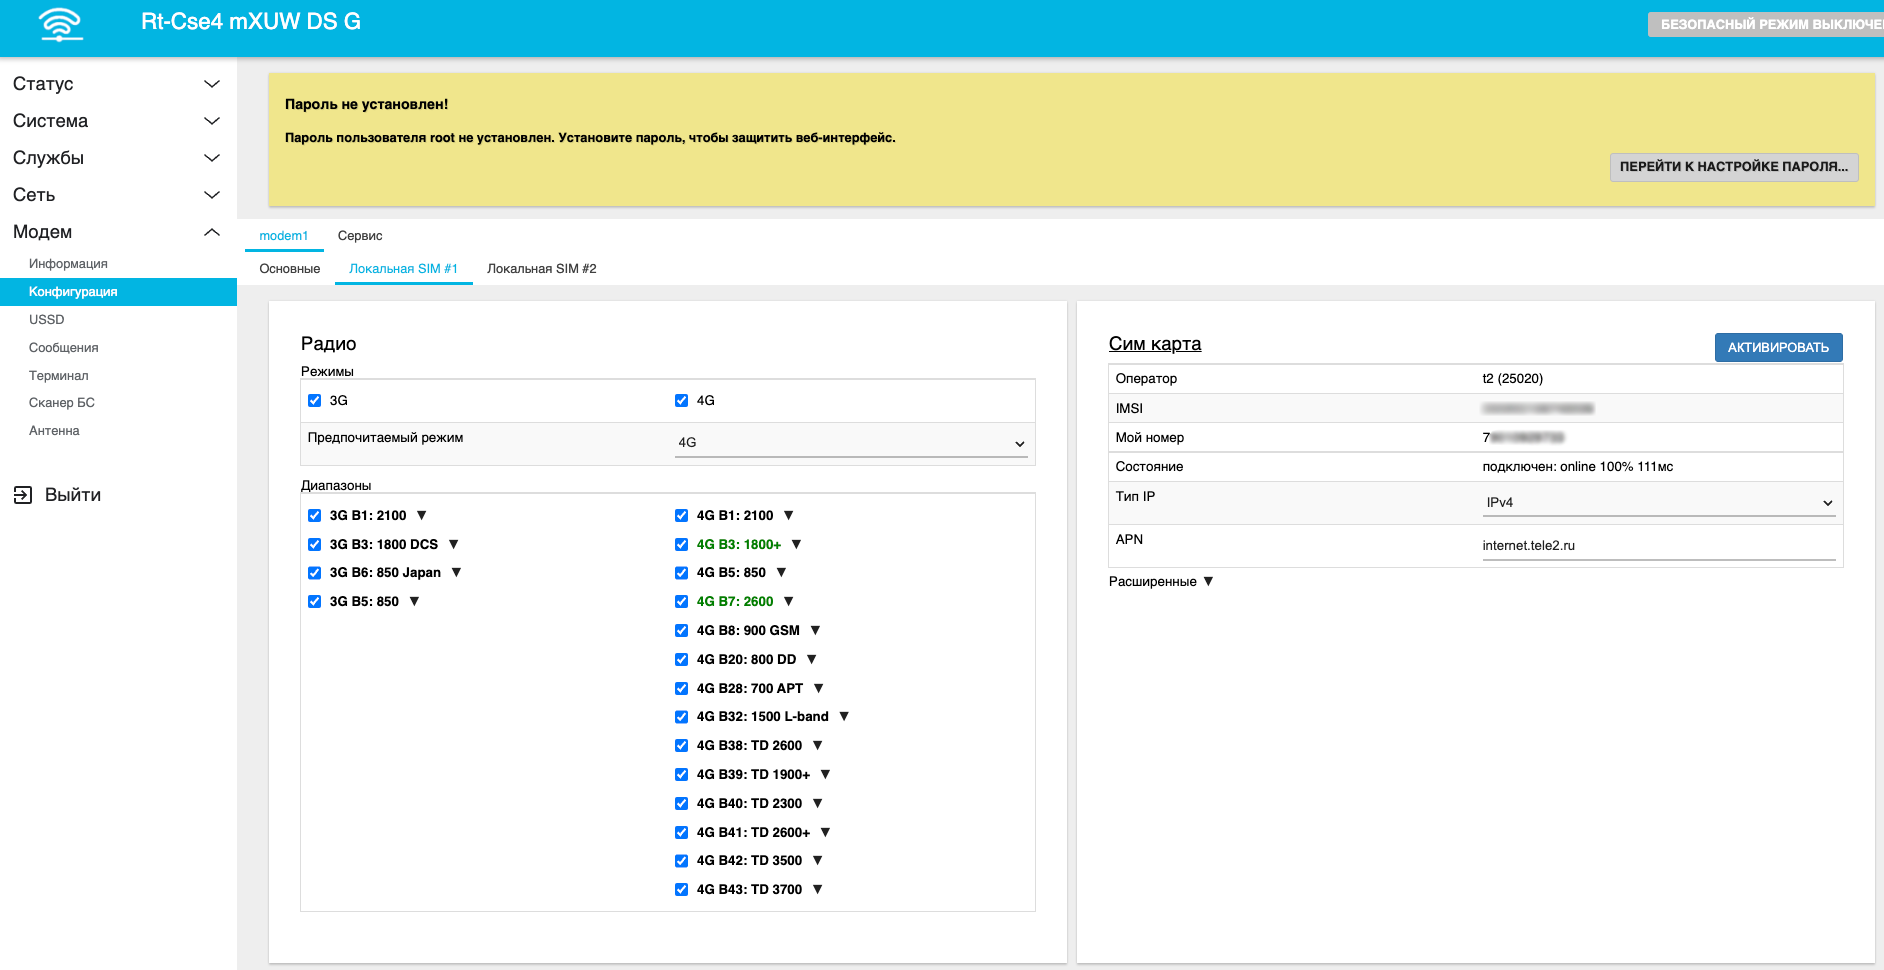Uncheck the 3G mode checkbox
Screen dimensions: 1884x970
315,400
